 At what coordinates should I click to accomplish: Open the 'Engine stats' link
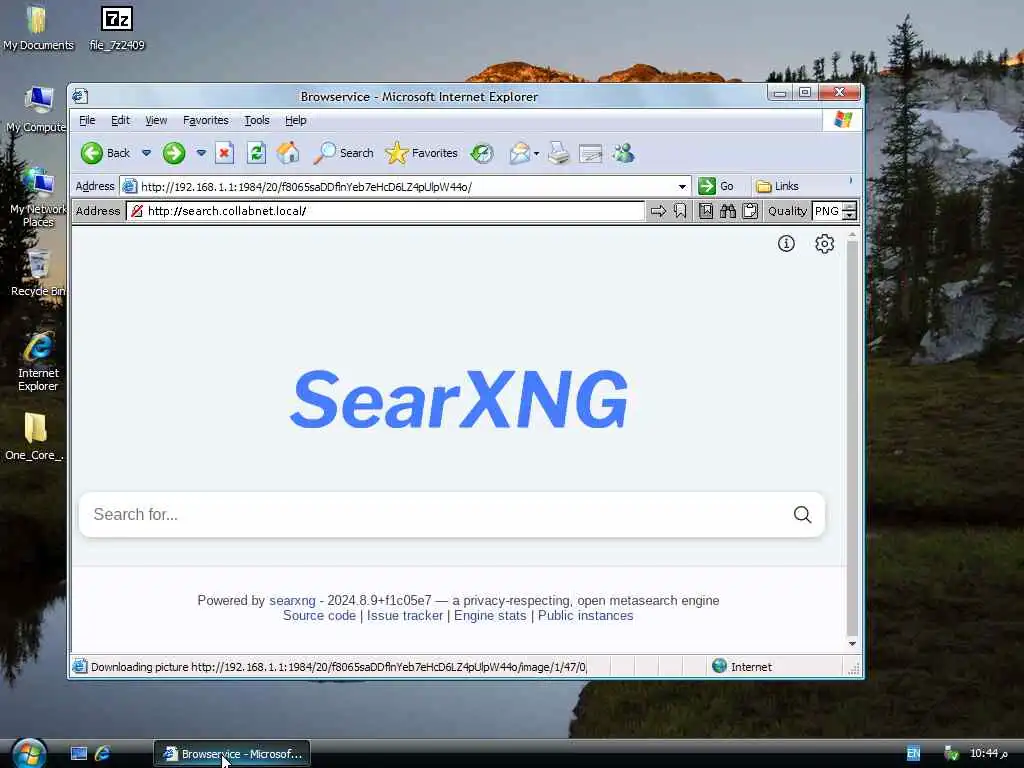coord(490,616)
